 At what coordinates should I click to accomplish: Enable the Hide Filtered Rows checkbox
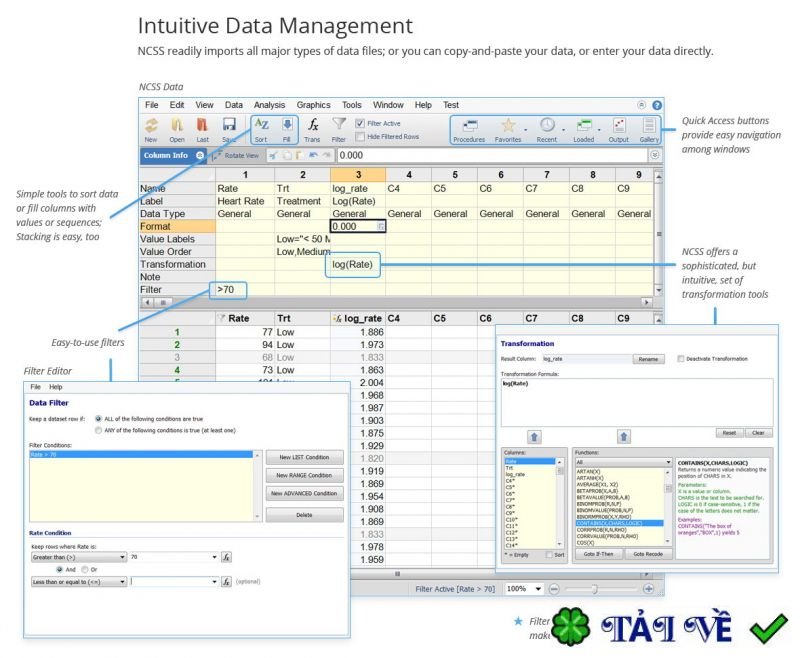(x=360, y=137)
